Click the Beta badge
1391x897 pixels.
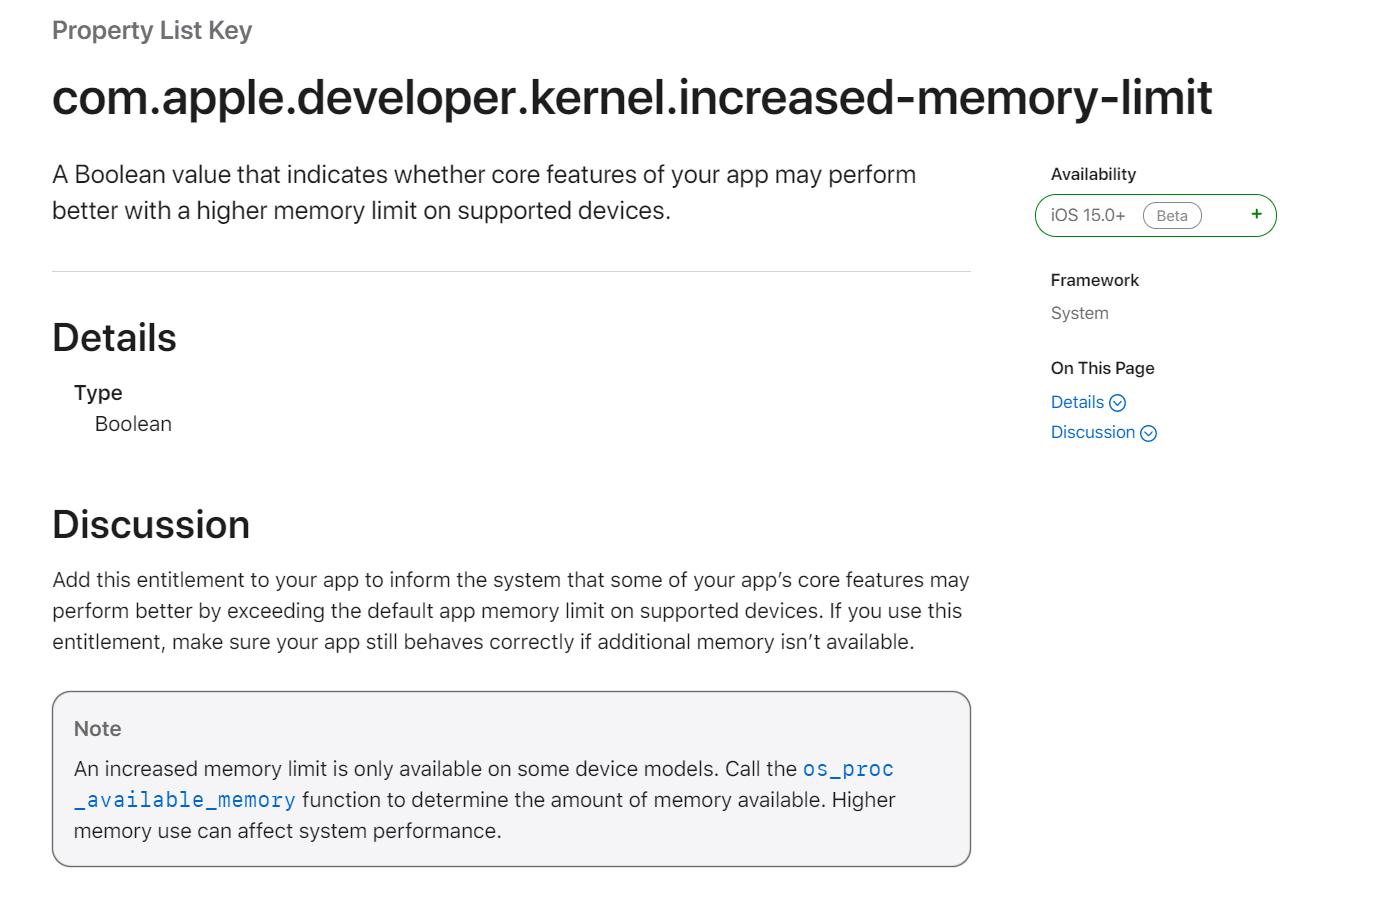[1172, 216]
